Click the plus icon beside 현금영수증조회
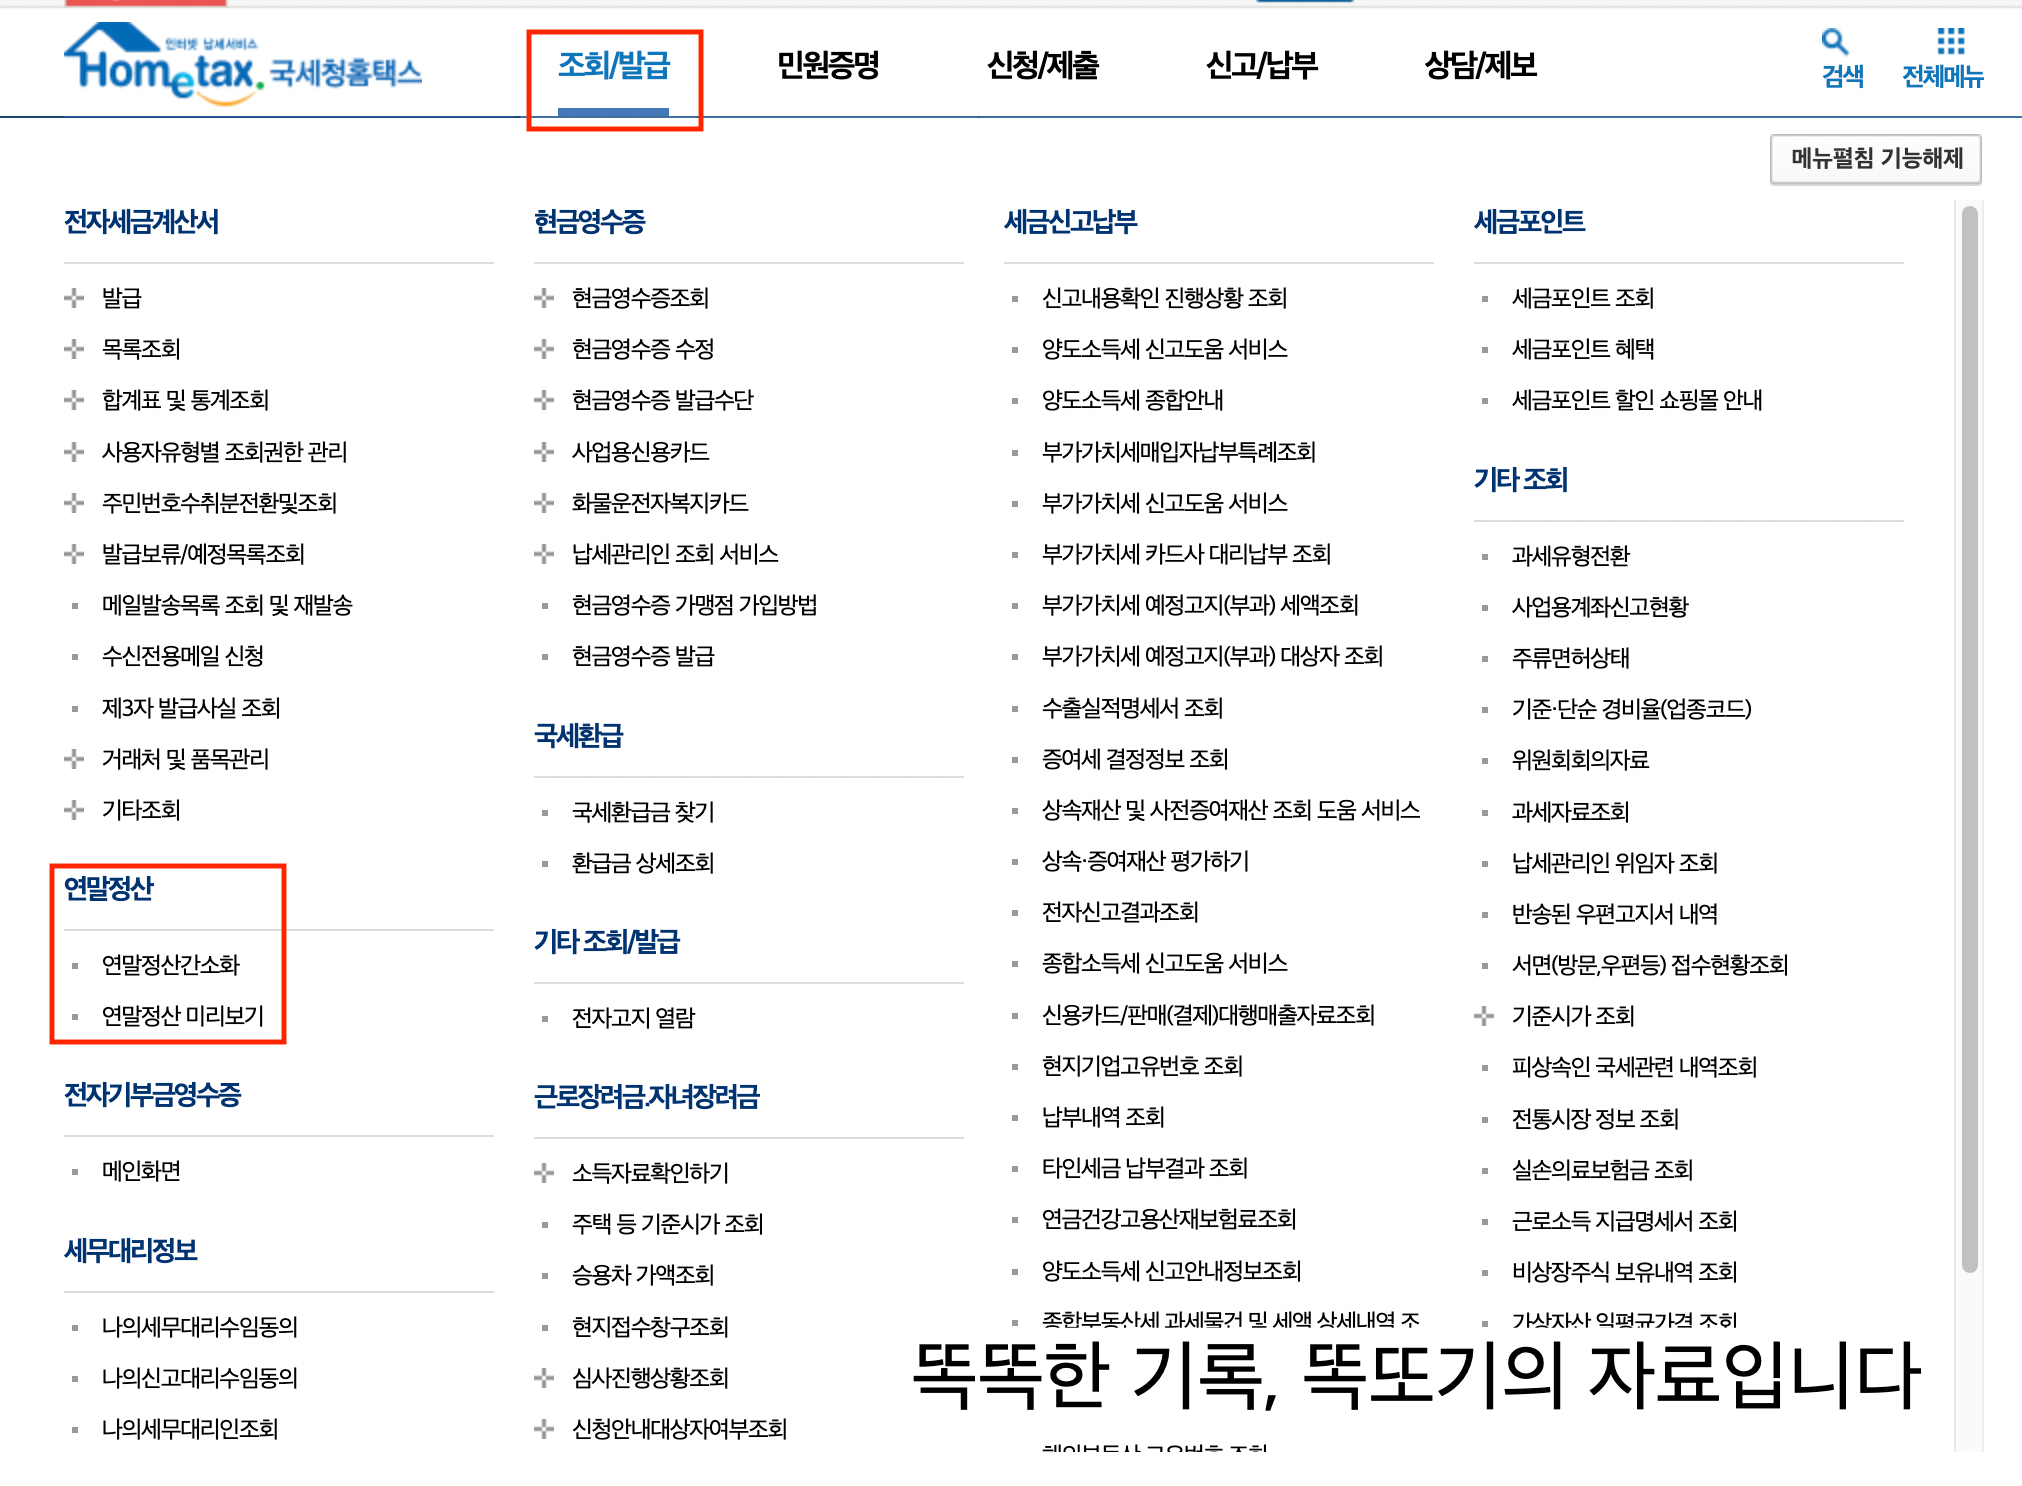The image size is (2022, 1486). click(x=543, y=297)
